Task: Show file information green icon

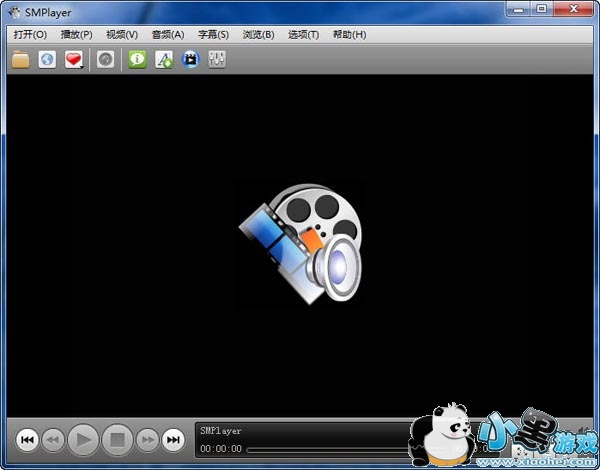Action: point(137,60)
